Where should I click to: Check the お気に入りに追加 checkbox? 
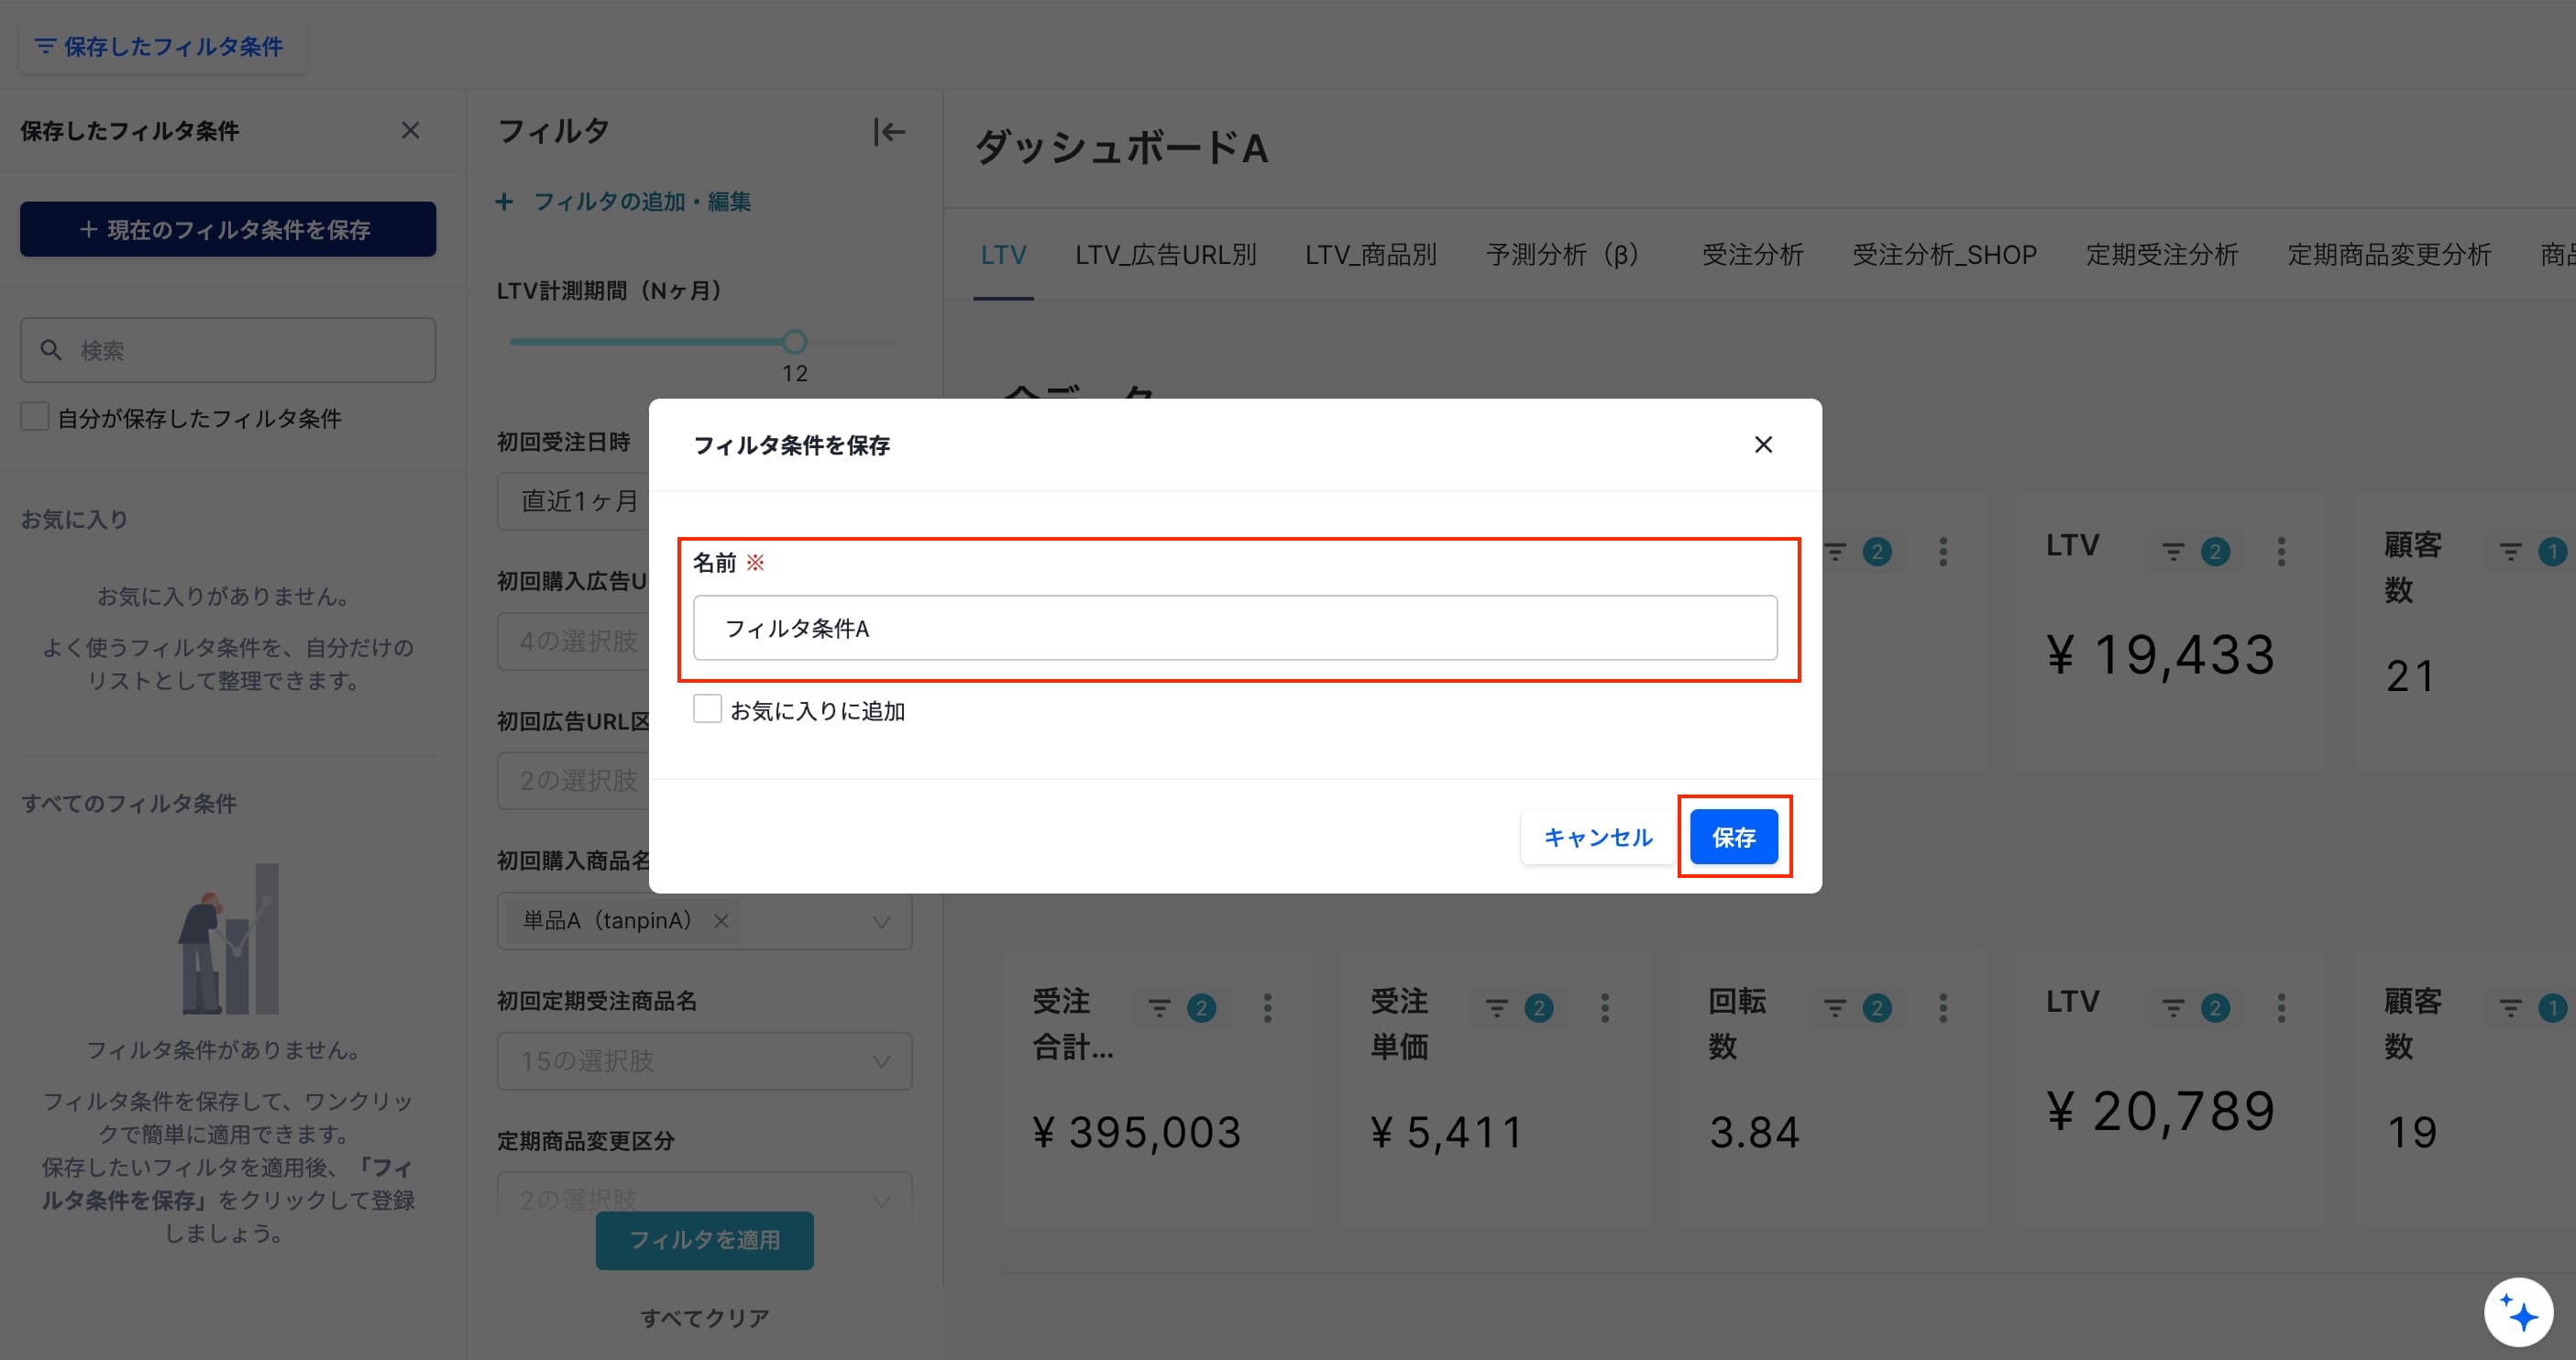[707, 709]
